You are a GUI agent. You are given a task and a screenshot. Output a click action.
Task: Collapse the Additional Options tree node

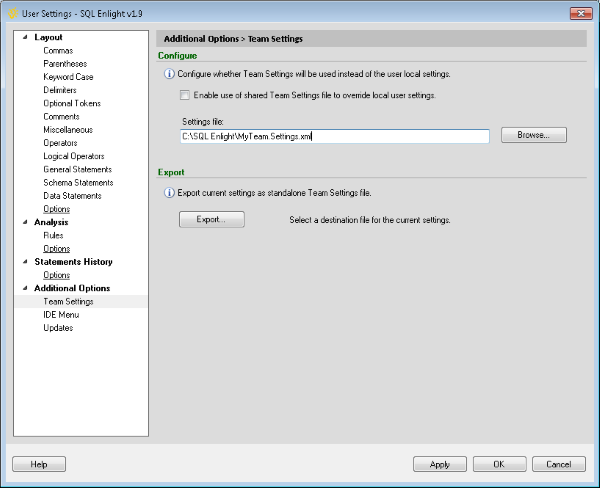click(25, 288)
